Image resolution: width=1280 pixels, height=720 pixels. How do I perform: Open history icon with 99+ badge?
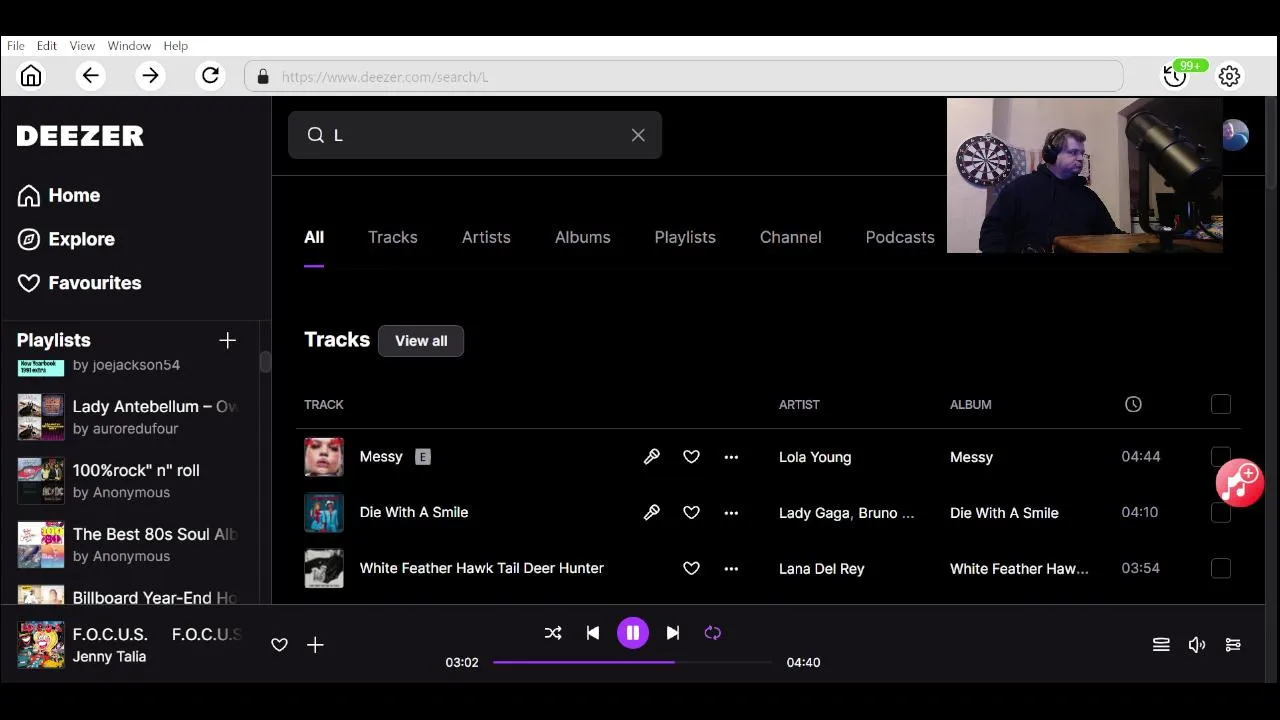pyautogui.click(x=1175, y=76)
